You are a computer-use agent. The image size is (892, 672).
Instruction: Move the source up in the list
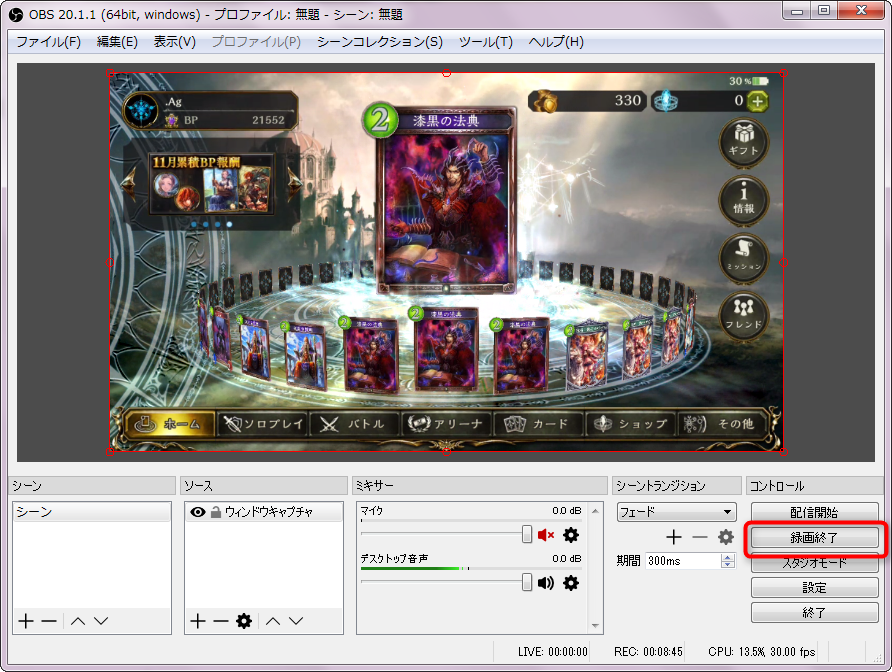(x=273, y=621)
